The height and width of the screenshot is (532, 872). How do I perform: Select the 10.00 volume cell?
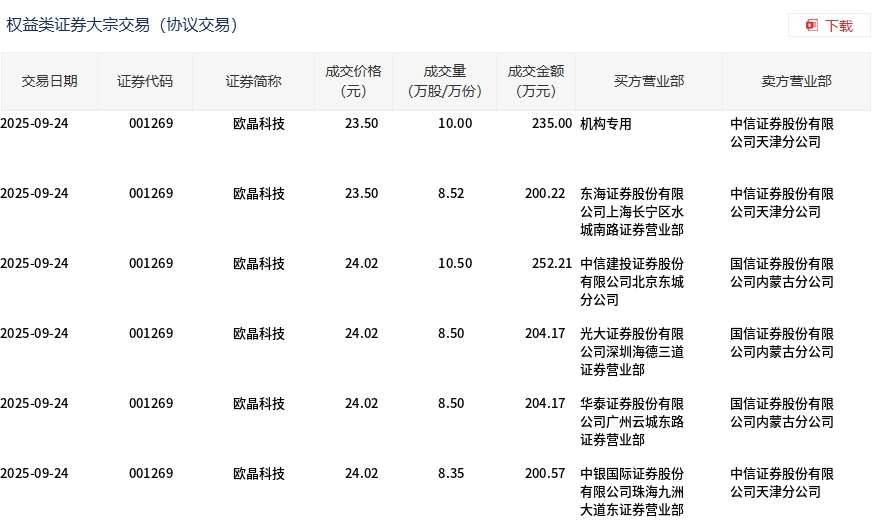point(455,124)
